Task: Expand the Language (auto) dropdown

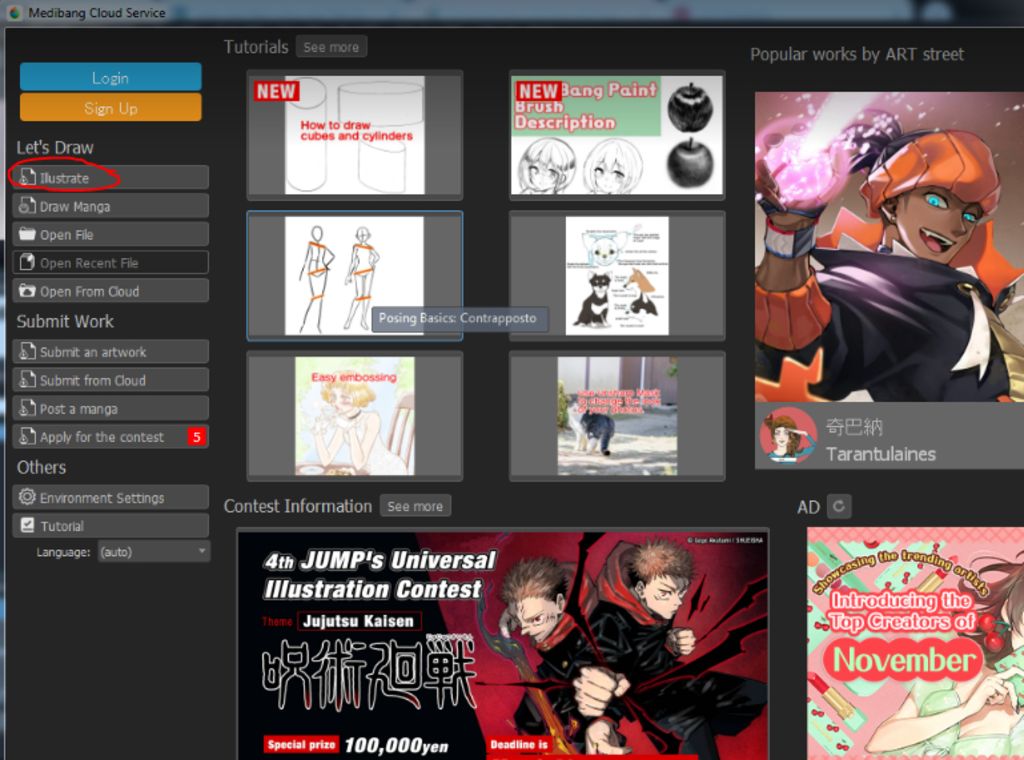Action: pos(154,552)
